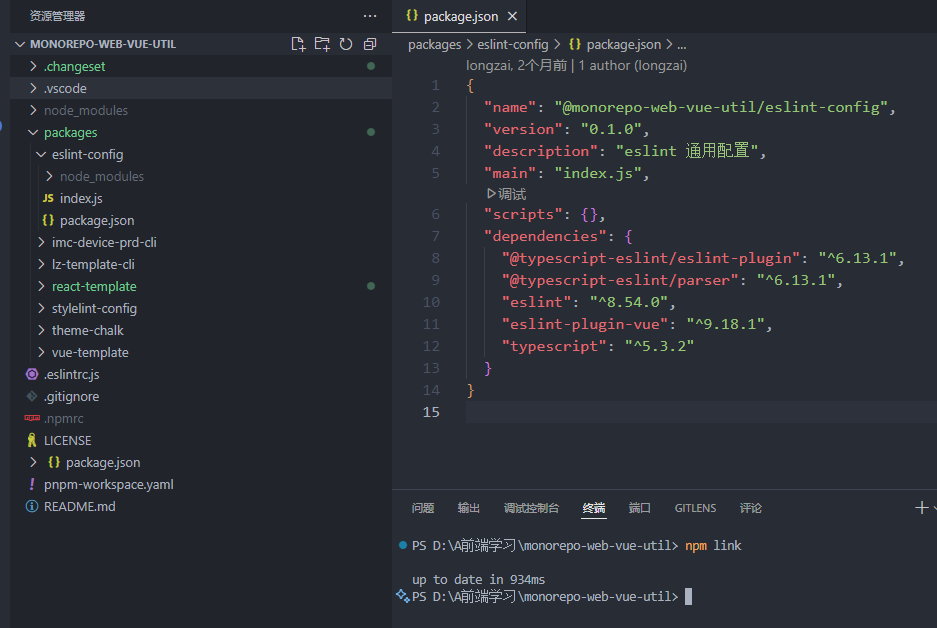Click the "dependencies" key on line 7
Screen dimensions: 937x628
tap(545, 237)
